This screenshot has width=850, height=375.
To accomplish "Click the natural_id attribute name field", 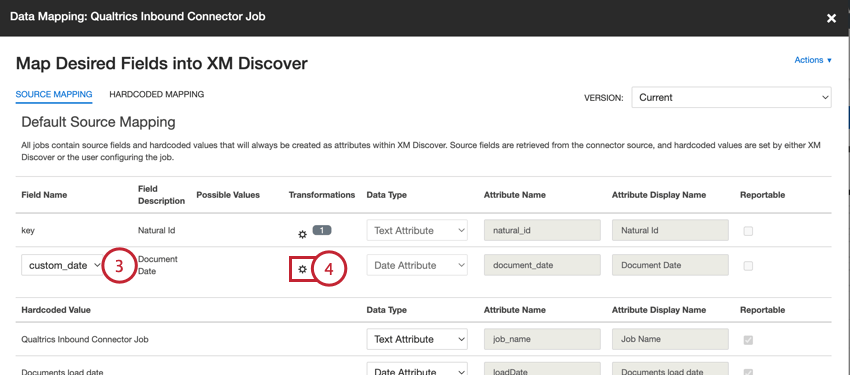I will click(x=542, y=230).
